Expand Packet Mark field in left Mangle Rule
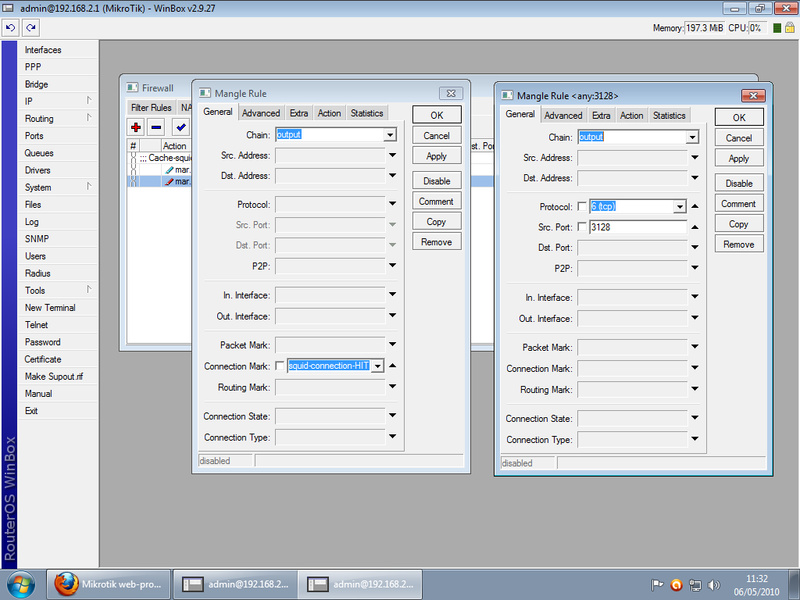Image resolution: width=800 pixels, height=600 pixels. point(392,344)
